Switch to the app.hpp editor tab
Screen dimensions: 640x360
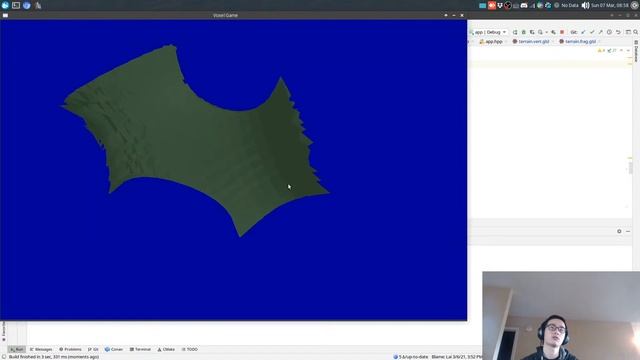[491, 41]
